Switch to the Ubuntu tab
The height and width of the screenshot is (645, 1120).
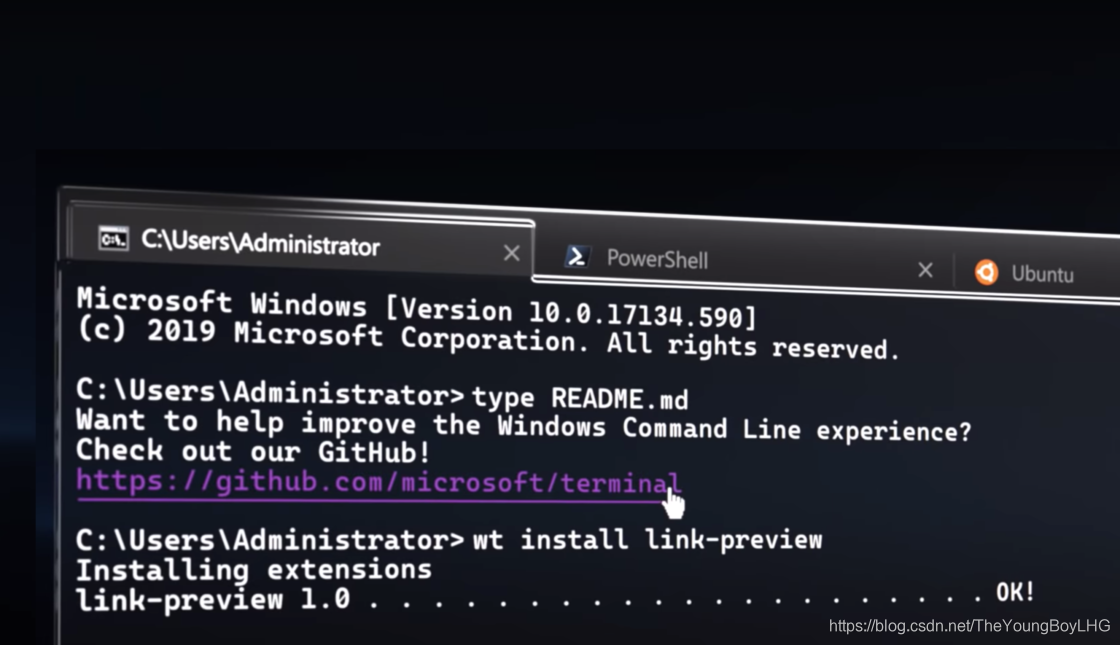tap(1037, 274)
